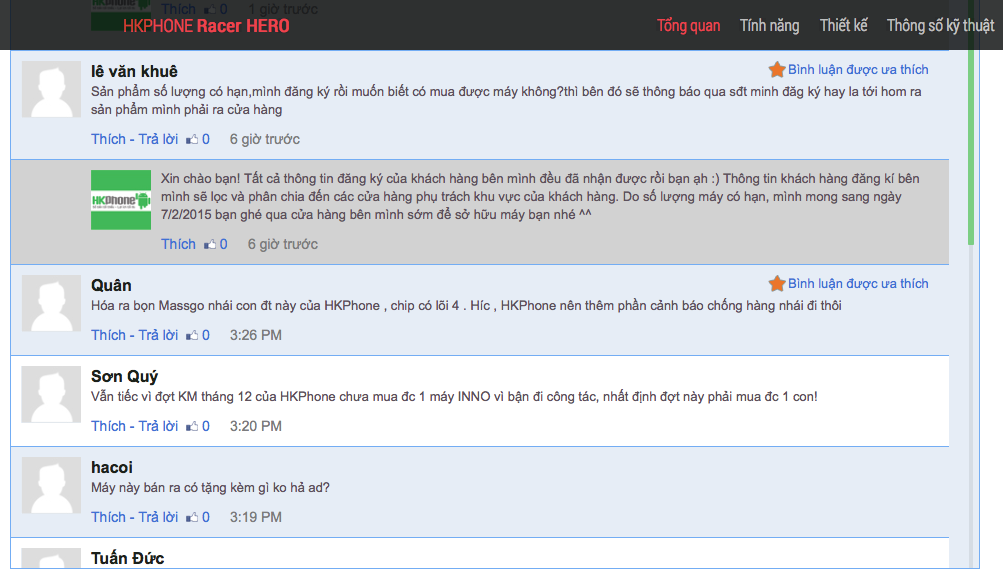Go to Thông số kỹ thuật tab

pos(940,26)
